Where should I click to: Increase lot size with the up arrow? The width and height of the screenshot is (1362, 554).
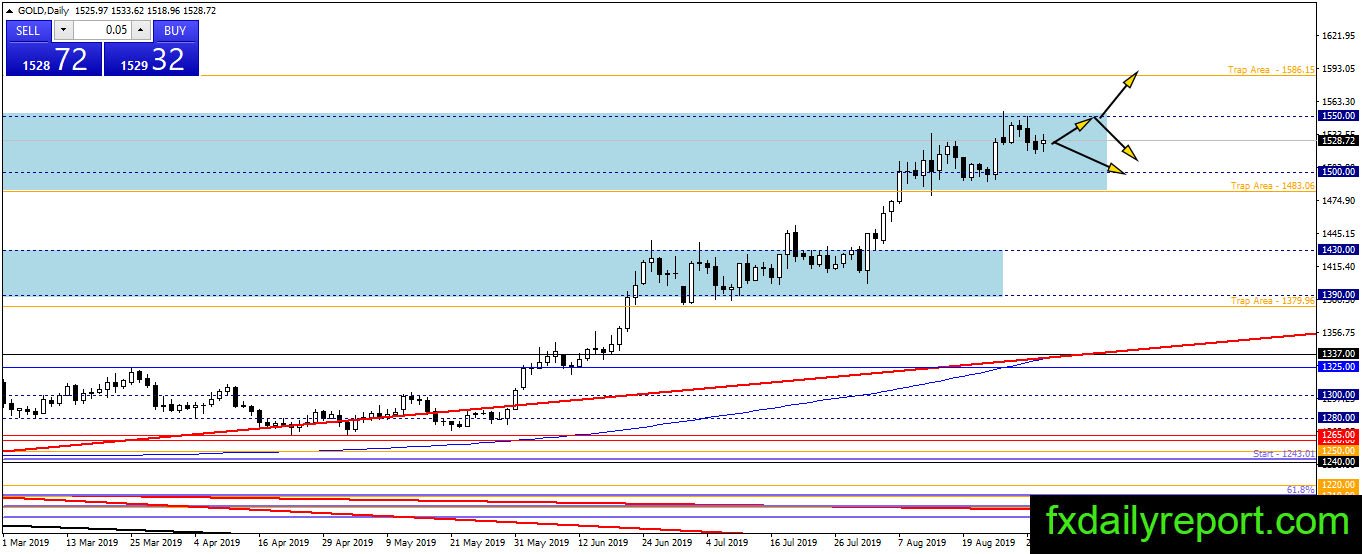pos(141,30)
